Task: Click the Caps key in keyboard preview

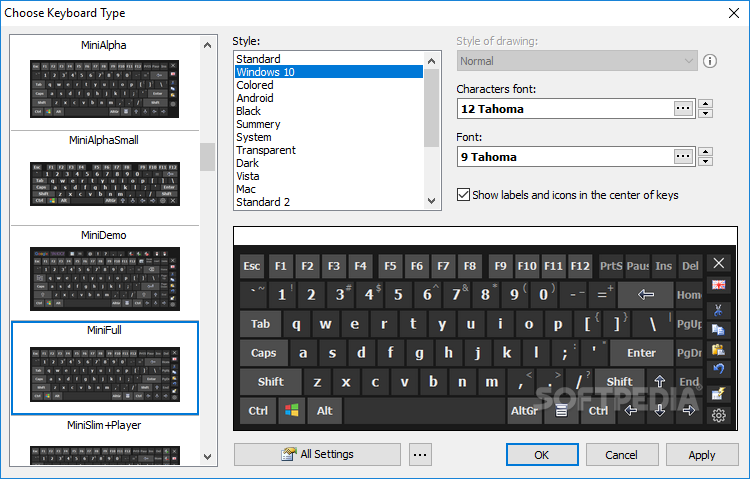Action: (x=264, y=353)
